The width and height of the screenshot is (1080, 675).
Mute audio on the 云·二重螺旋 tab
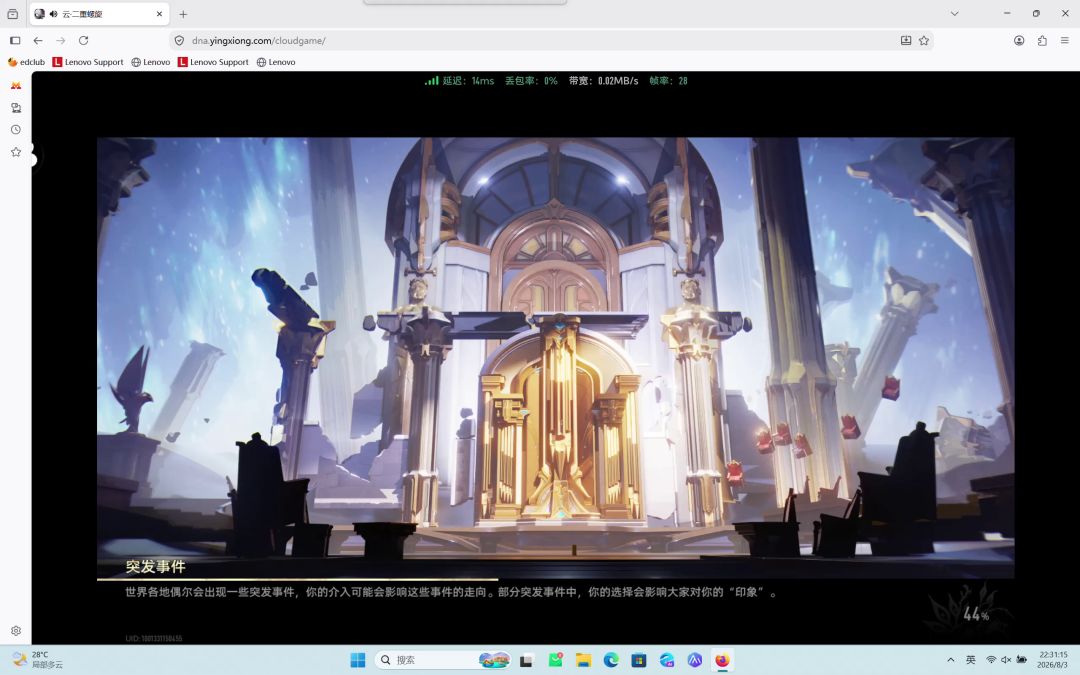[x=54, y=14]
